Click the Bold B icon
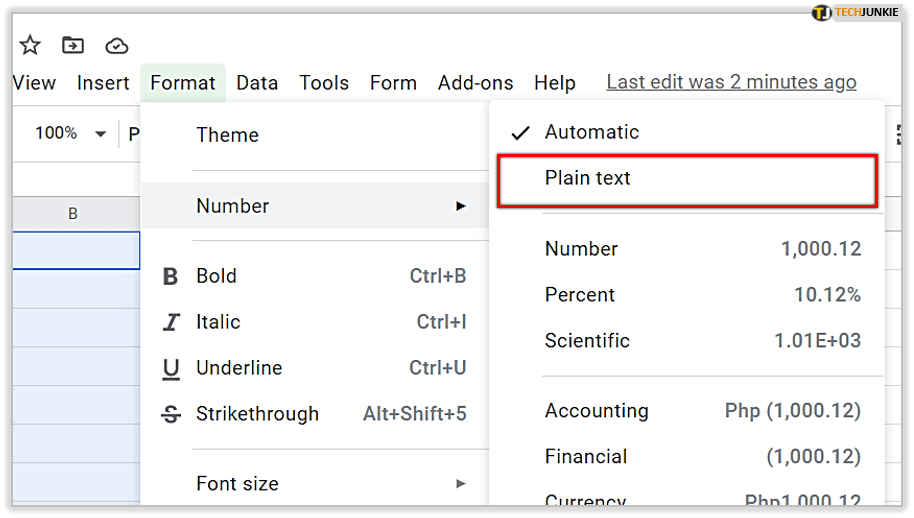The image size is (914, 518). [171, 277]
